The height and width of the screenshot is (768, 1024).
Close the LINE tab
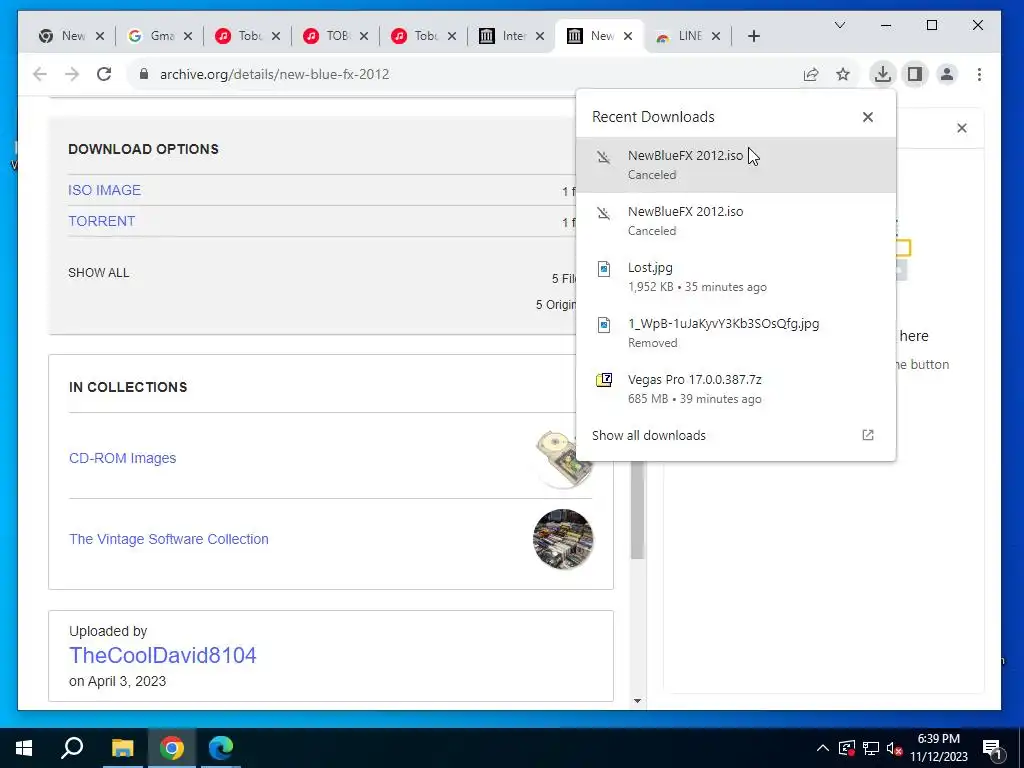pos(716,36)
